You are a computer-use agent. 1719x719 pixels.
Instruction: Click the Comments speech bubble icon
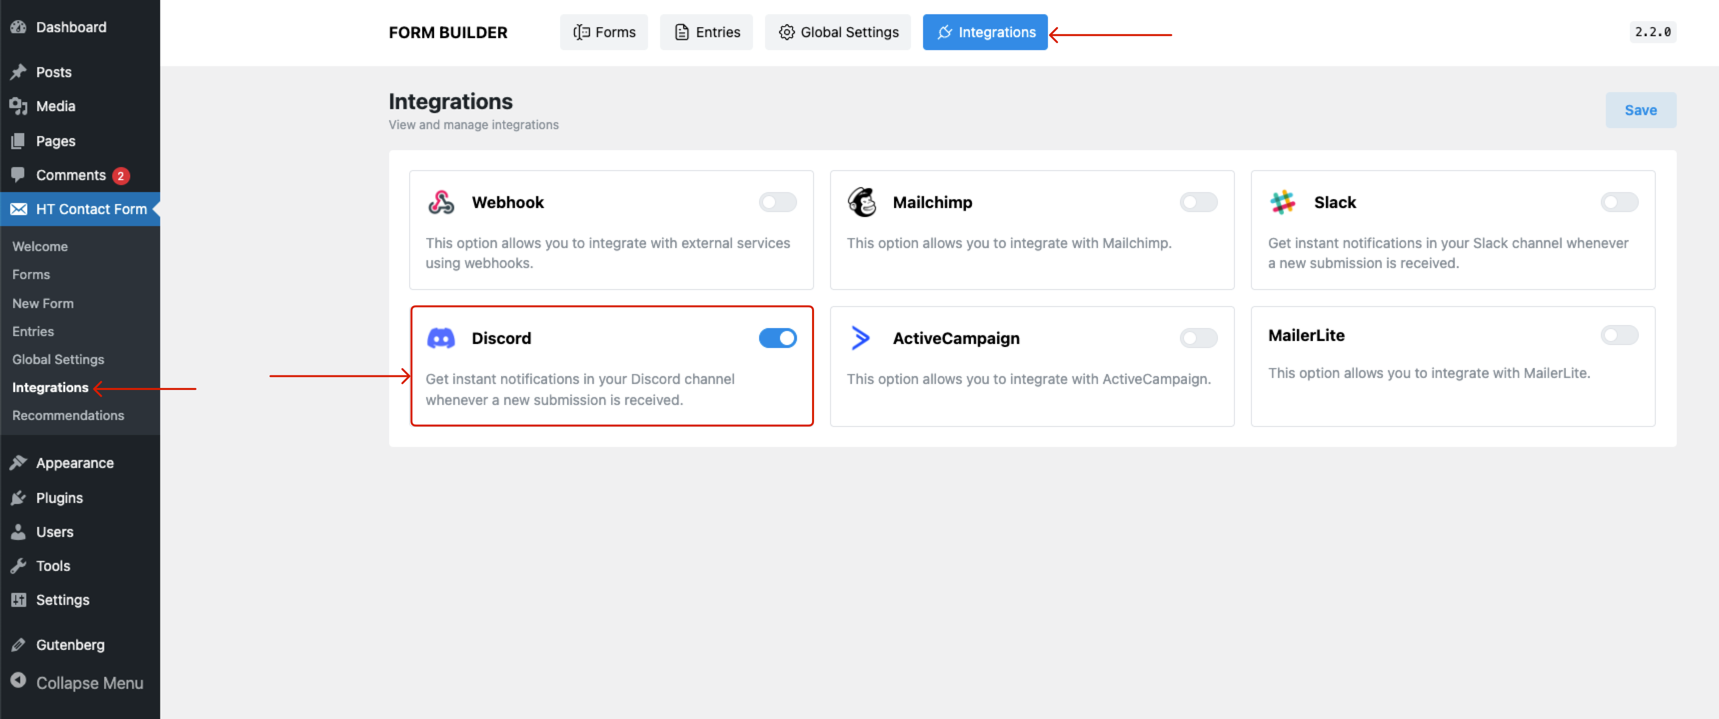click(x=18, y=175)
